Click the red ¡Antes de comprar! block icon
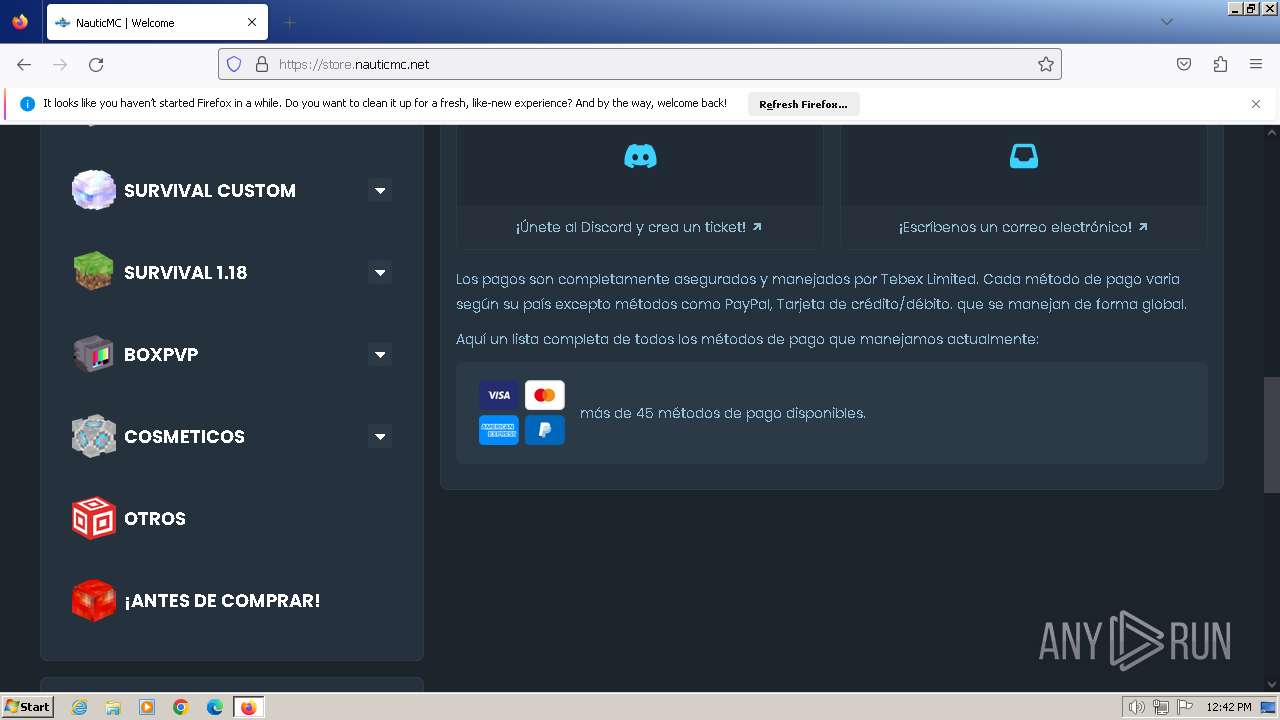Image resolution: width=1280 pixels, height=720 pixels. 93,600
